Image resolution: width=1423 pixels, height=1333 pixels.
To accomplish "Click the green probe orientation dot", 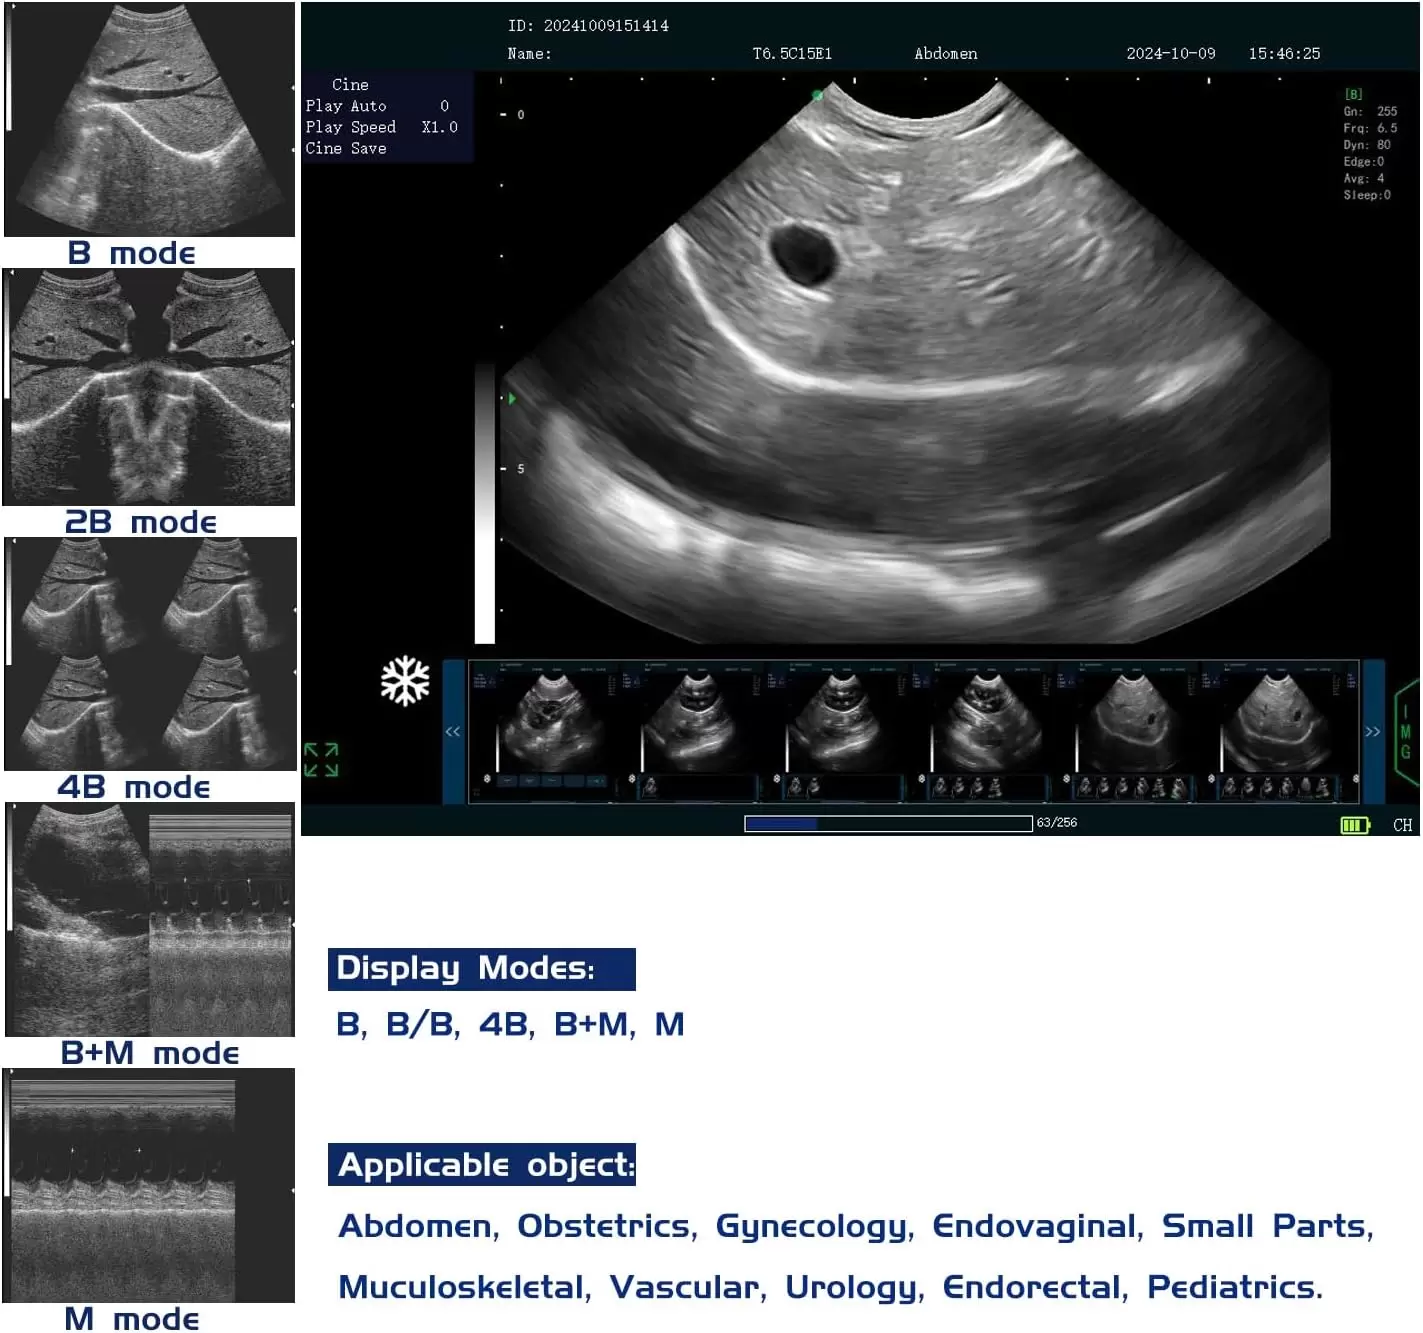I will tap(817, 96).
